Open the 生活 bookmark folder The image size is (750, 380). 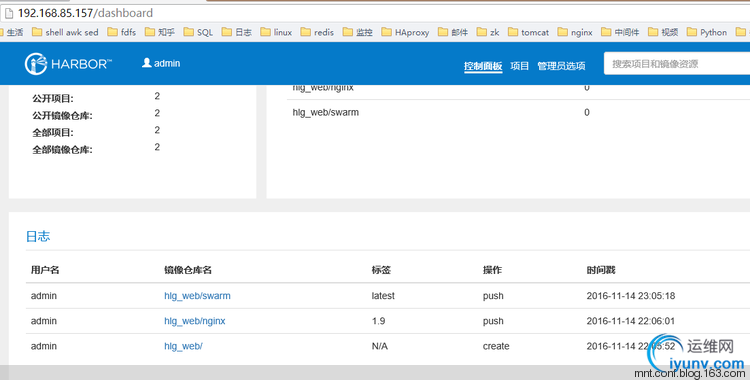coord(11,32)
